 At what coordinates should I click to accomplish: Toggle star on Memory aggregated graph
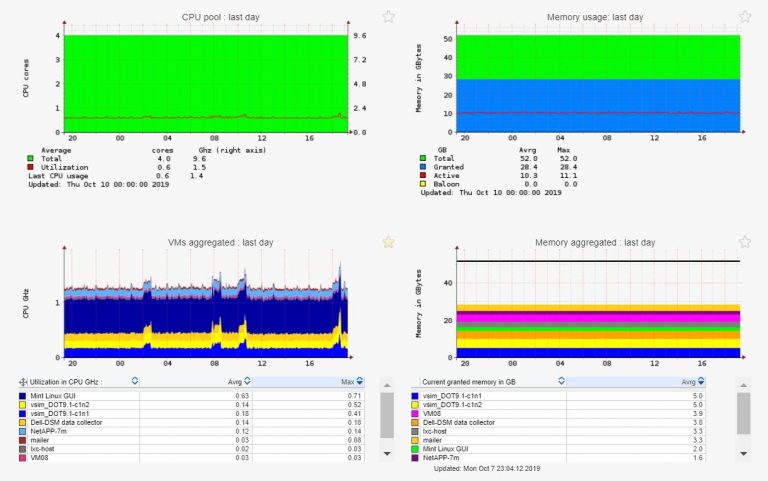744,242
